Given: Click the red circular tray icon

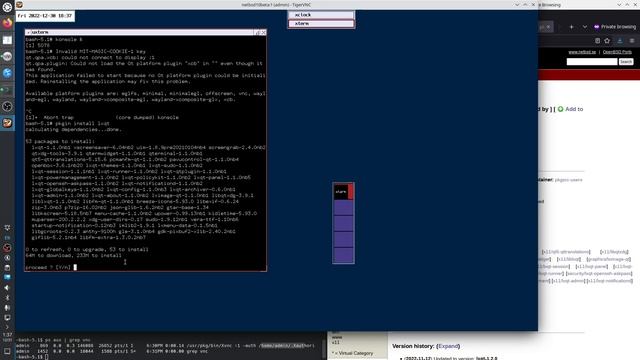Looking at the screenshot, I should pyautogui.click(x=7, y=248).
